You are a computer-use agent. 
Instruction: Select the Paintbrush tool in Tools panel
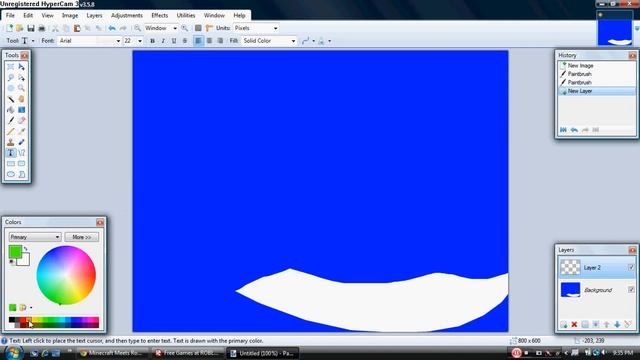coord(11,120)
